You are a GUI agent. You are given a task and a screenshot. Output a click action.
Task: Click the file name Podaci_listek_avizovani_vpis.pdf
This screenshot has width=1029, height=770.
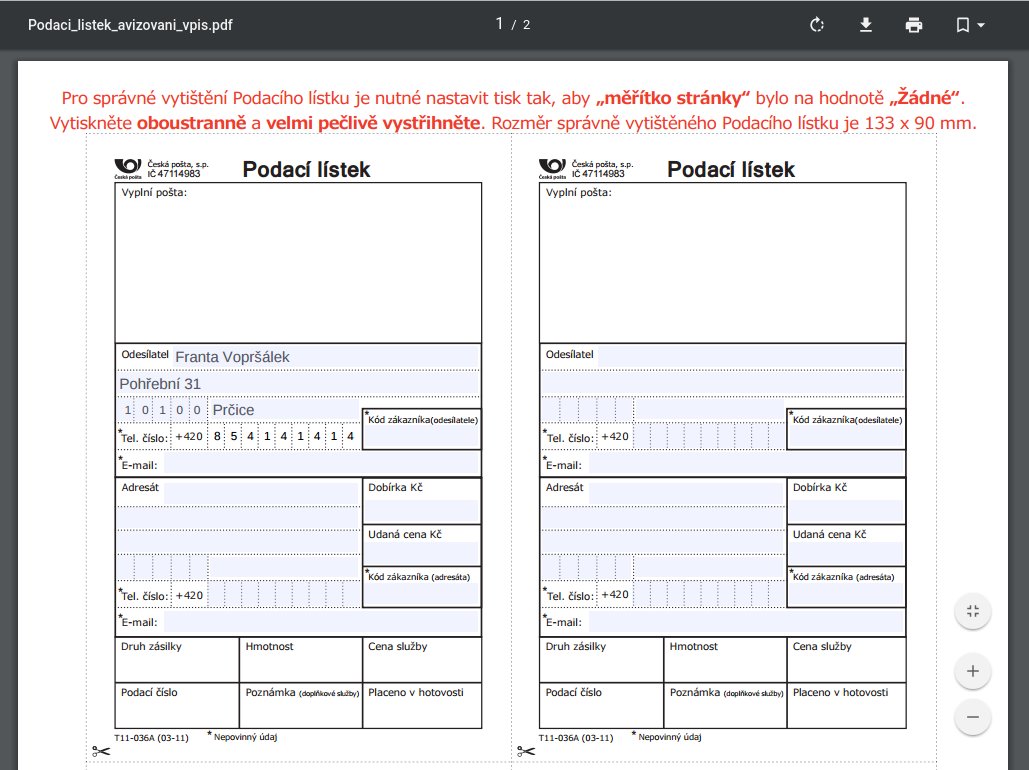tap(130, 25)
